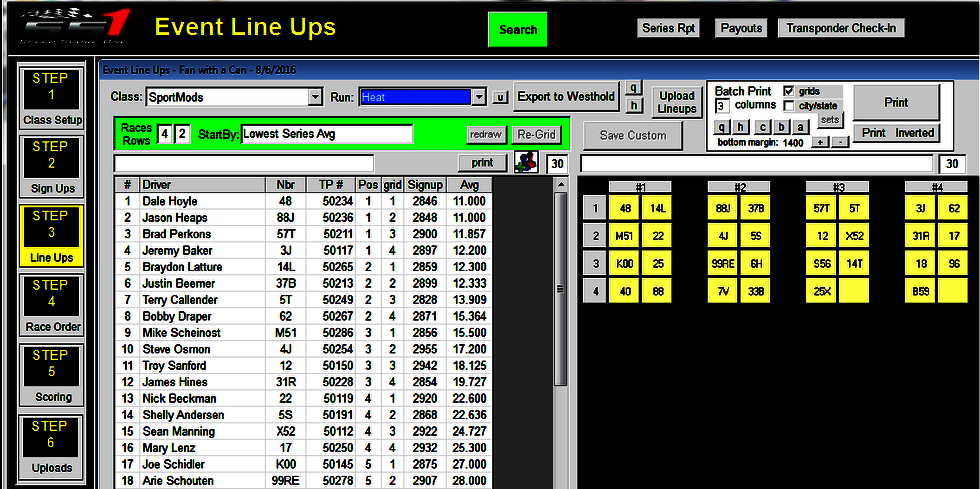Click the #1 heat header

click(x=640, y=186)
